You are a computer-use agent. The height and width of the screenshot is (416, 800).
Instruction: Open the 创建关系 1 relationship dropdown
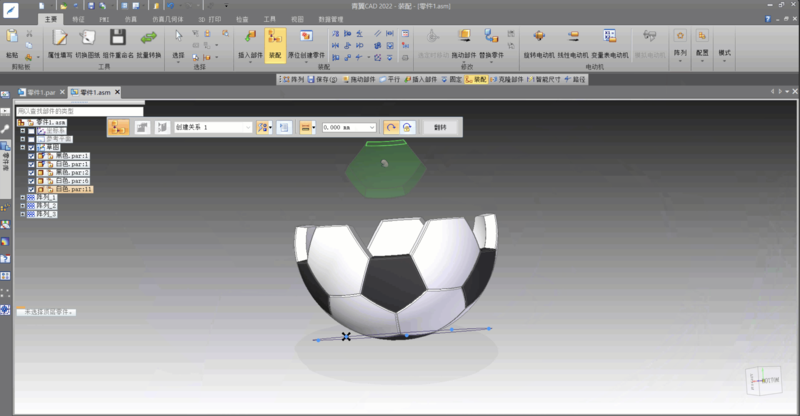[248, 128]
